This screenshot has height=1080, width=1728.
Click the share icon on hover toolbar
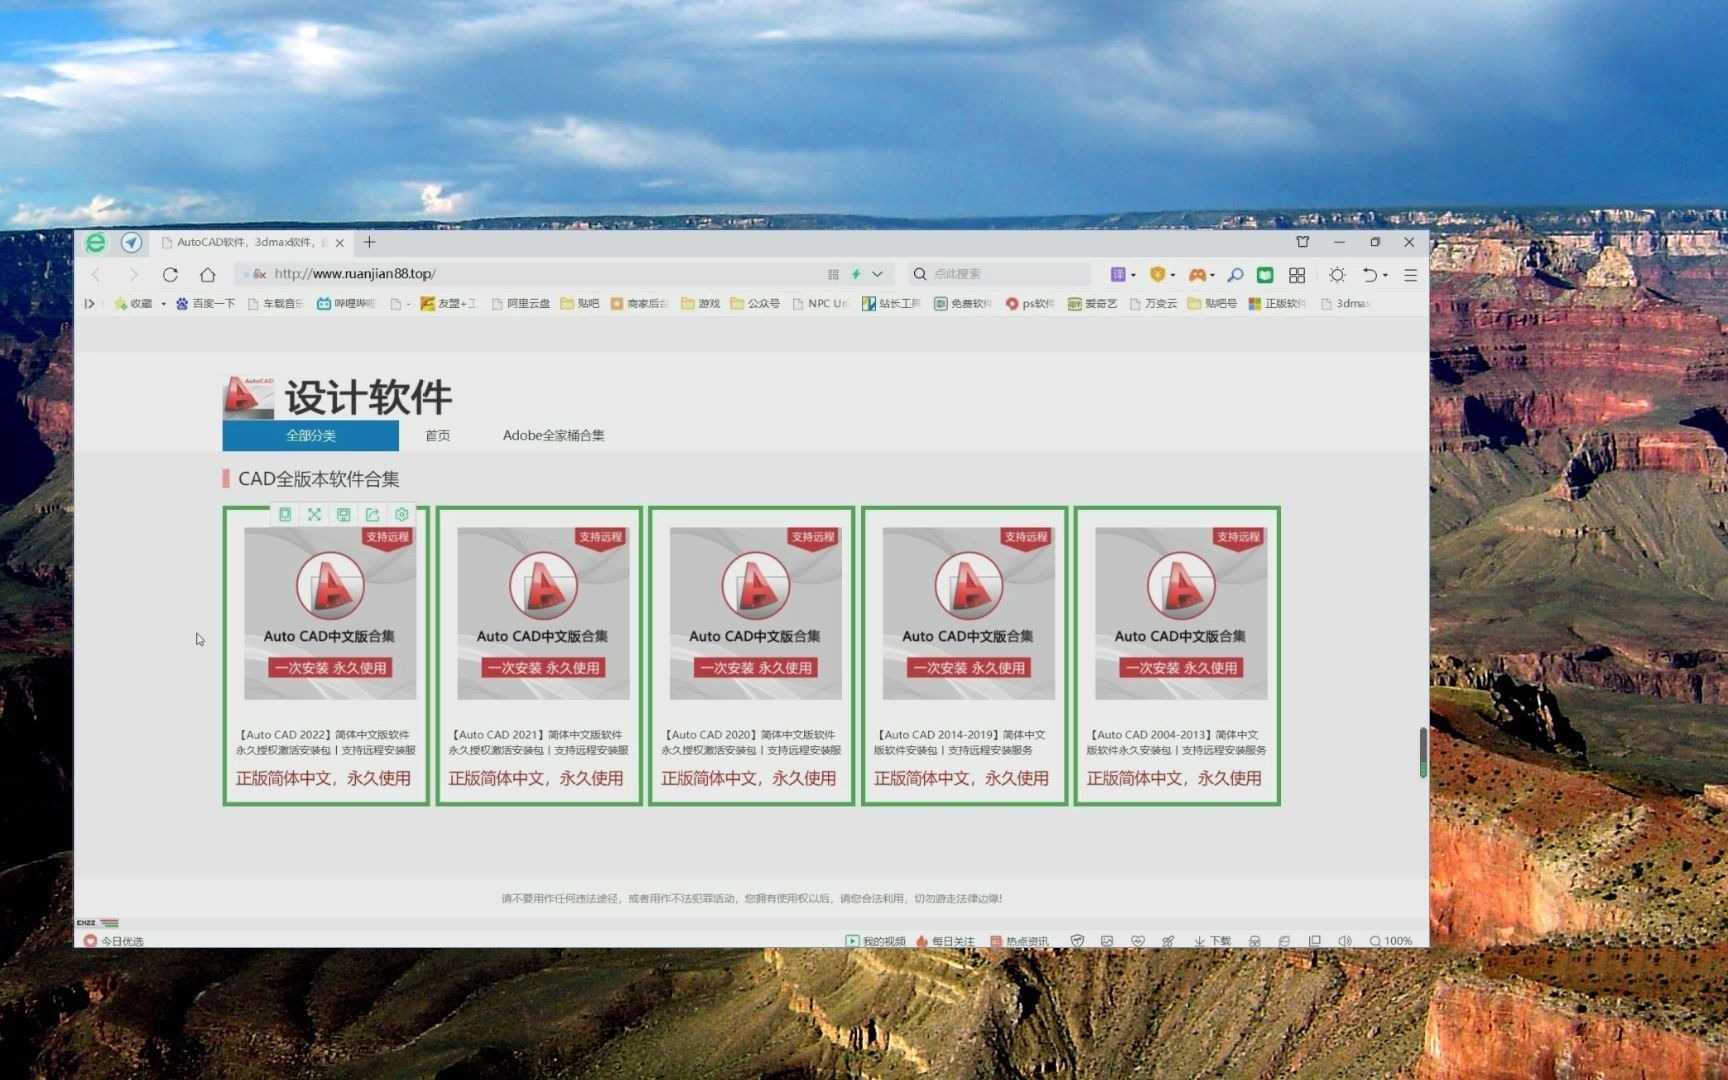click(372, 514)
